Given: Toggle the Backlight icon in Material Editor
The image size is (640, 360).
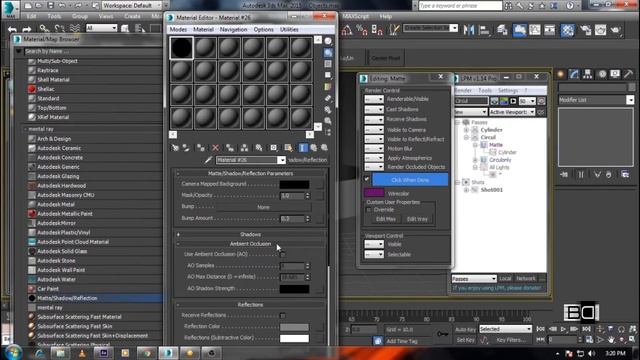Looking at the screenshot, I should pos(328,53).
